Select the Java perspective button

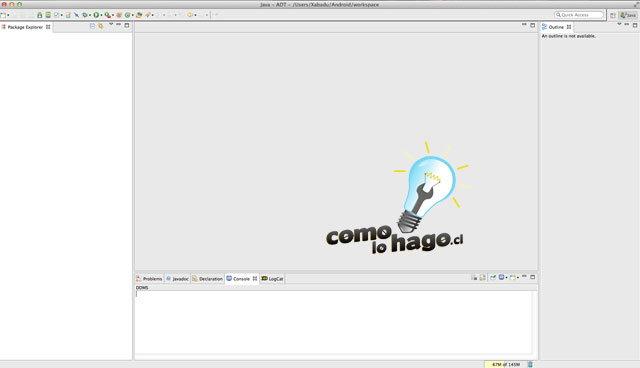(628, 15)
